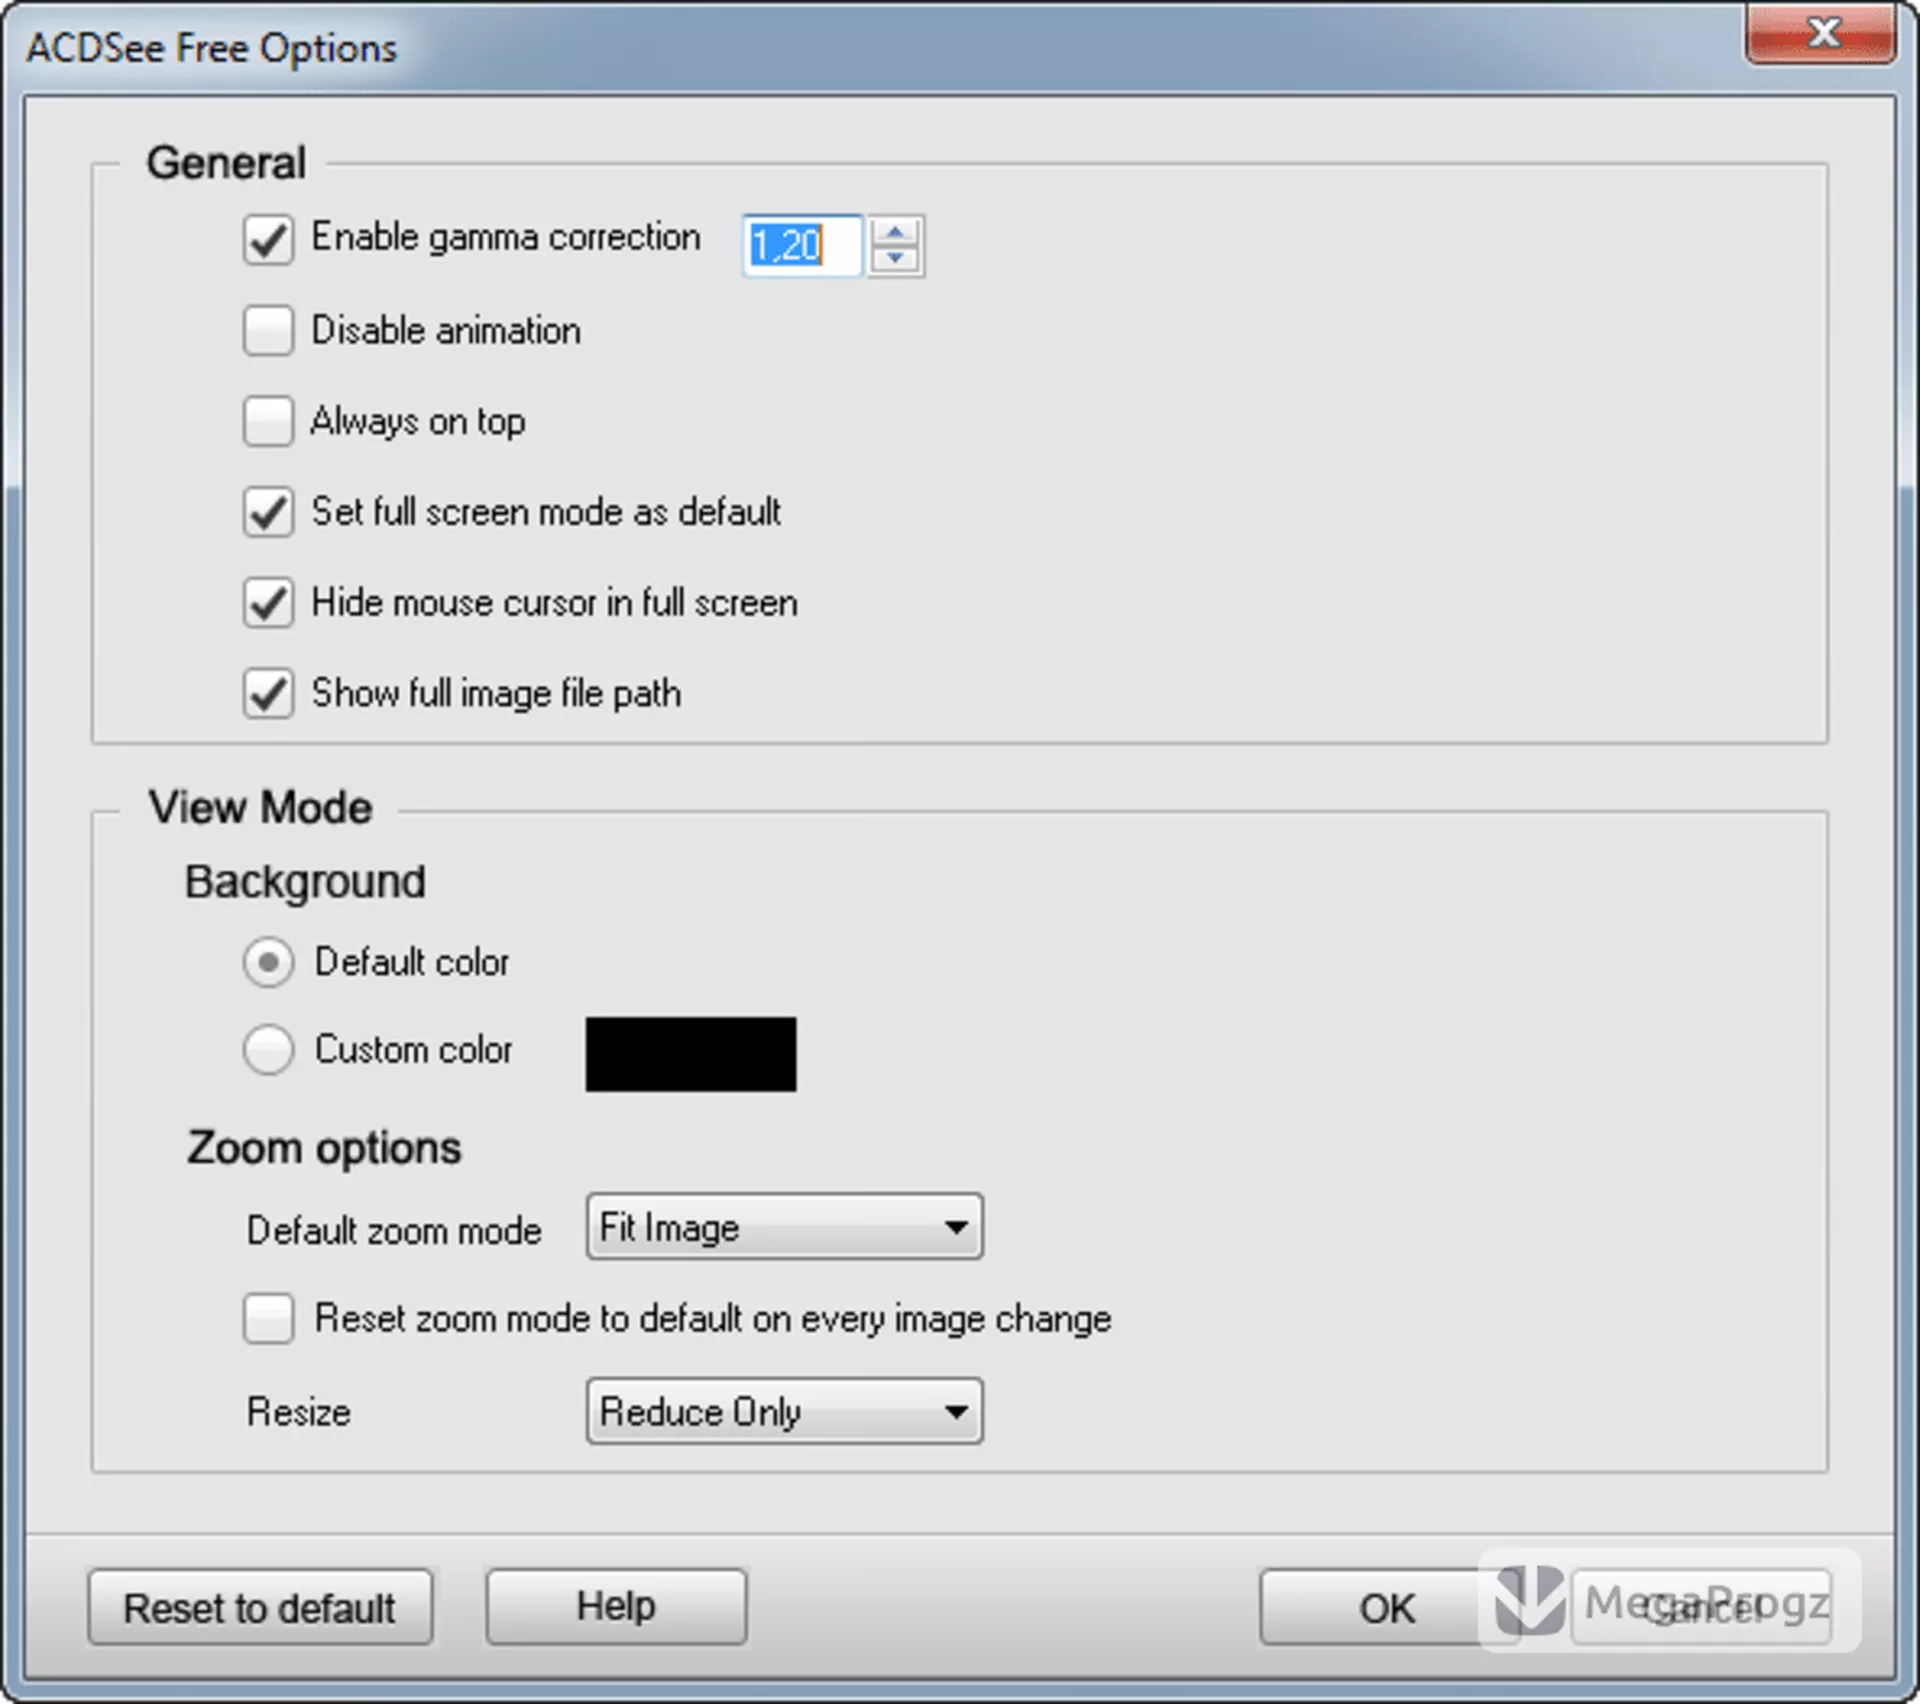Turn on Always on top
Image resolution: width=1920 pixels, height=1704 pixels.
coord(268,421)
